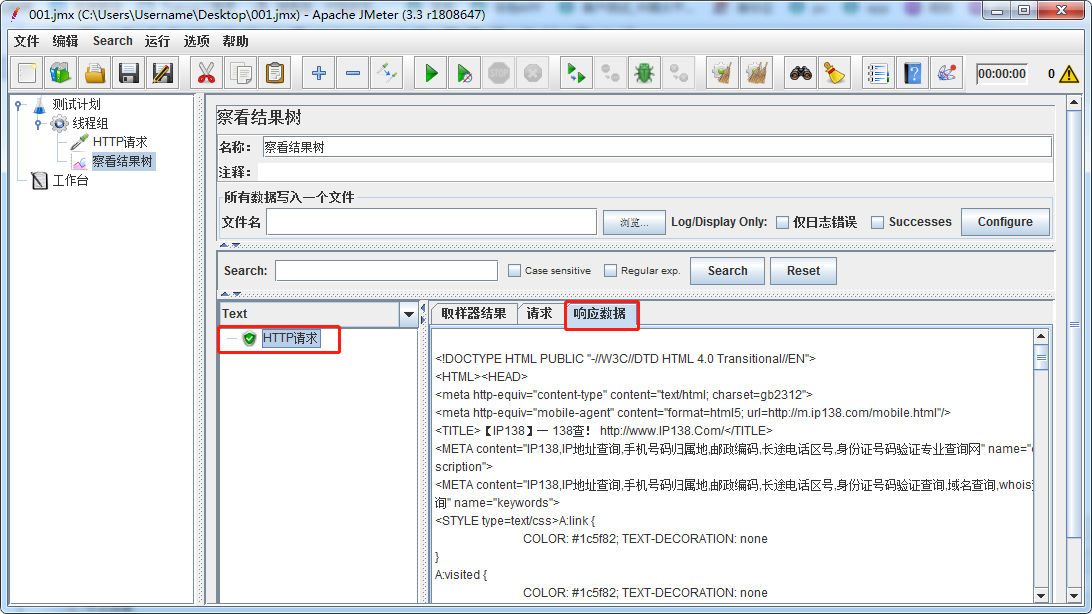
Task: Click the Remote start all icon
Action: 577,73
